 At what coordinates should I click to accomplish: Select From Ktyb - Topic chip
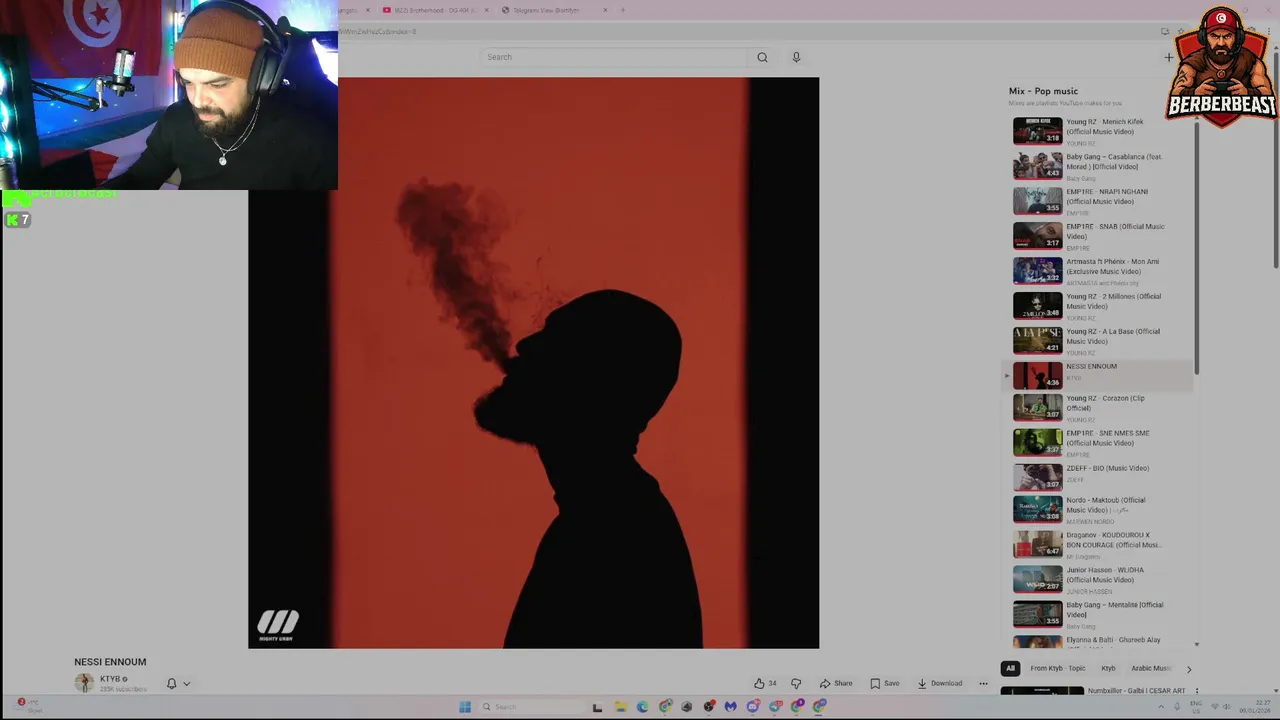coord(1057,668)
